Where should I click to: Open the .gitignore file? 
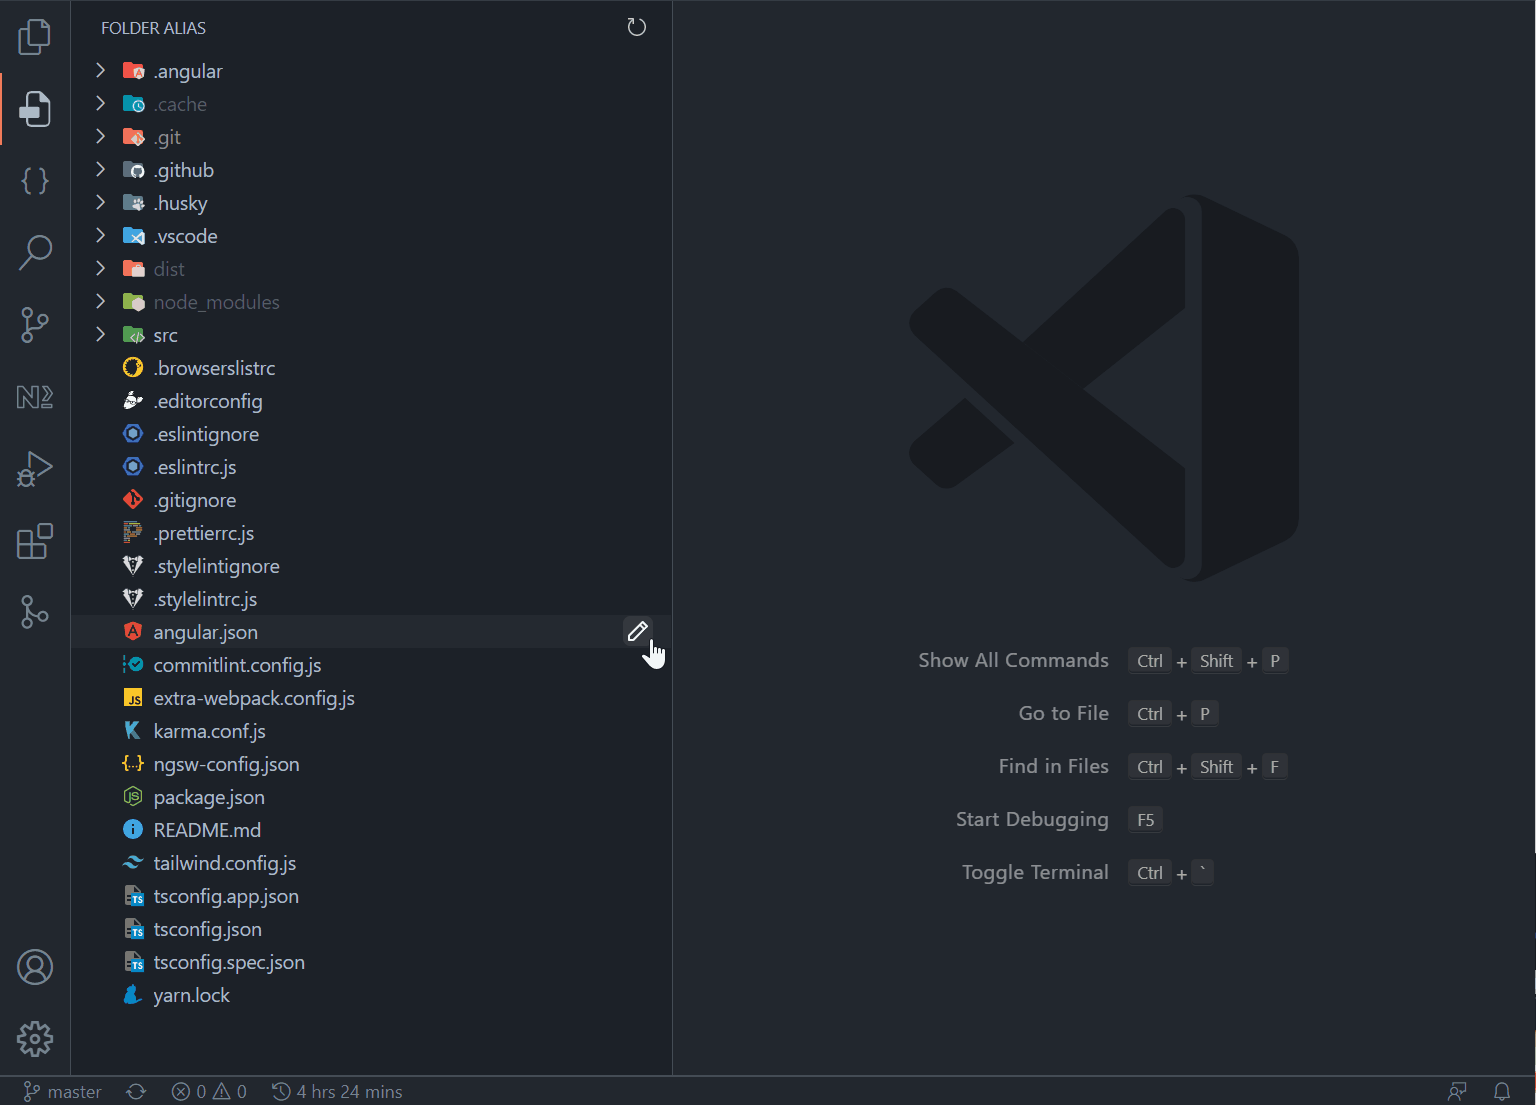point(371,500)
